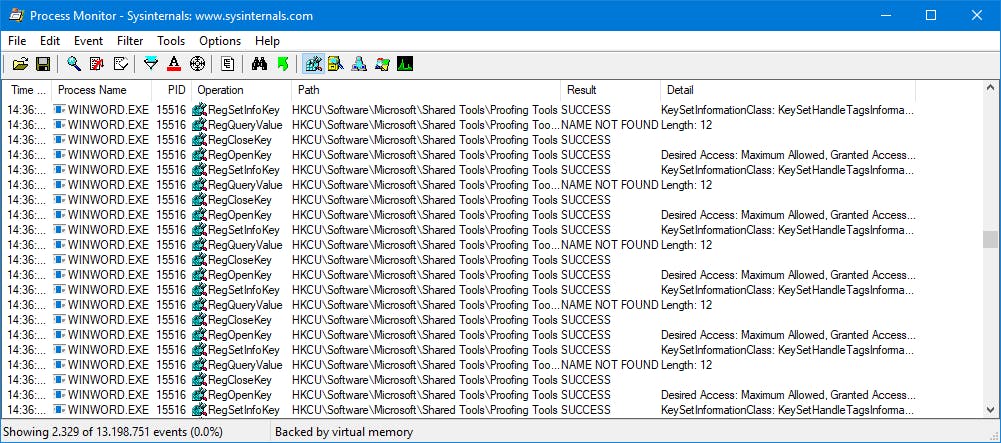
Task: Toggle Show Network Activity button
Action: [359, 64]
